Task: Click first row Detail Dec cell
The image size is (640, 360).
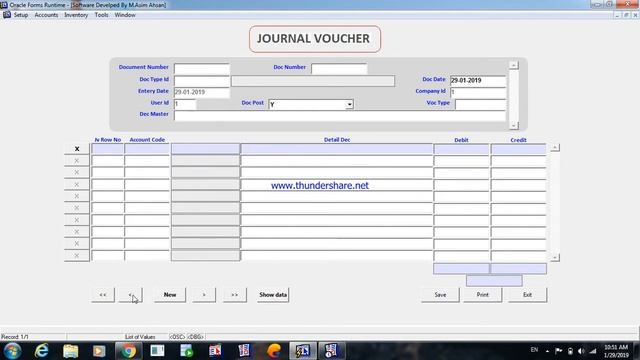Action: [337, 149]
